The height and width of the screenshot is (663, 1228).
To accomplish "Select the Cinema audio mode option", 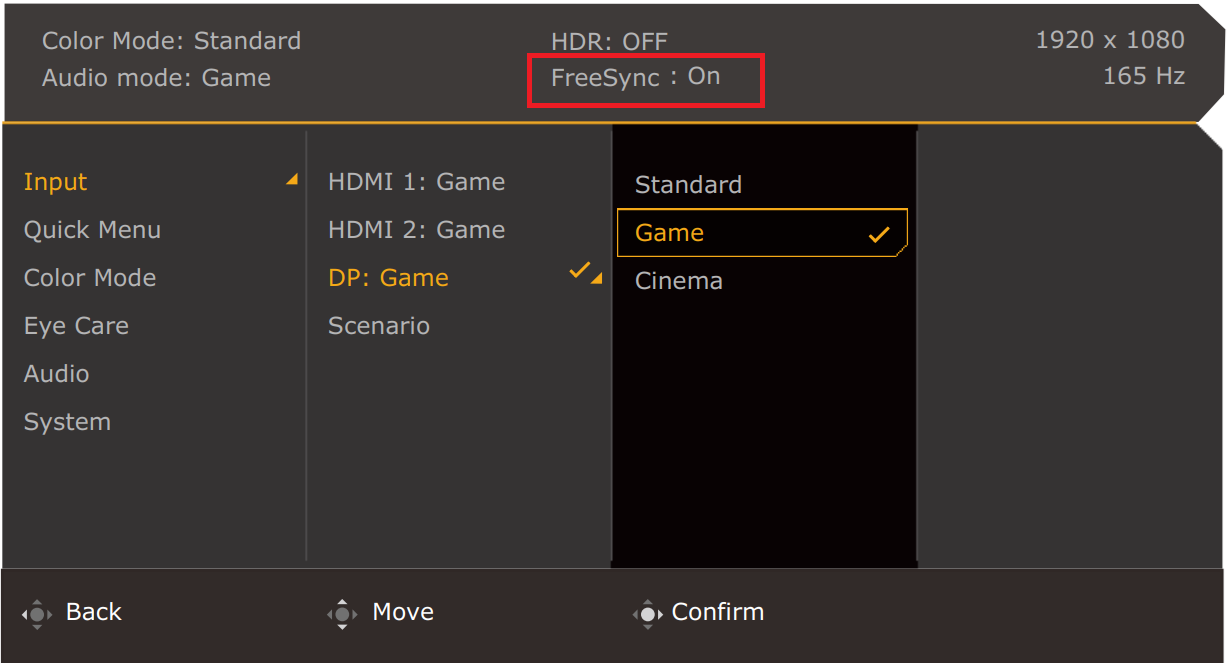I will (679, 281).
